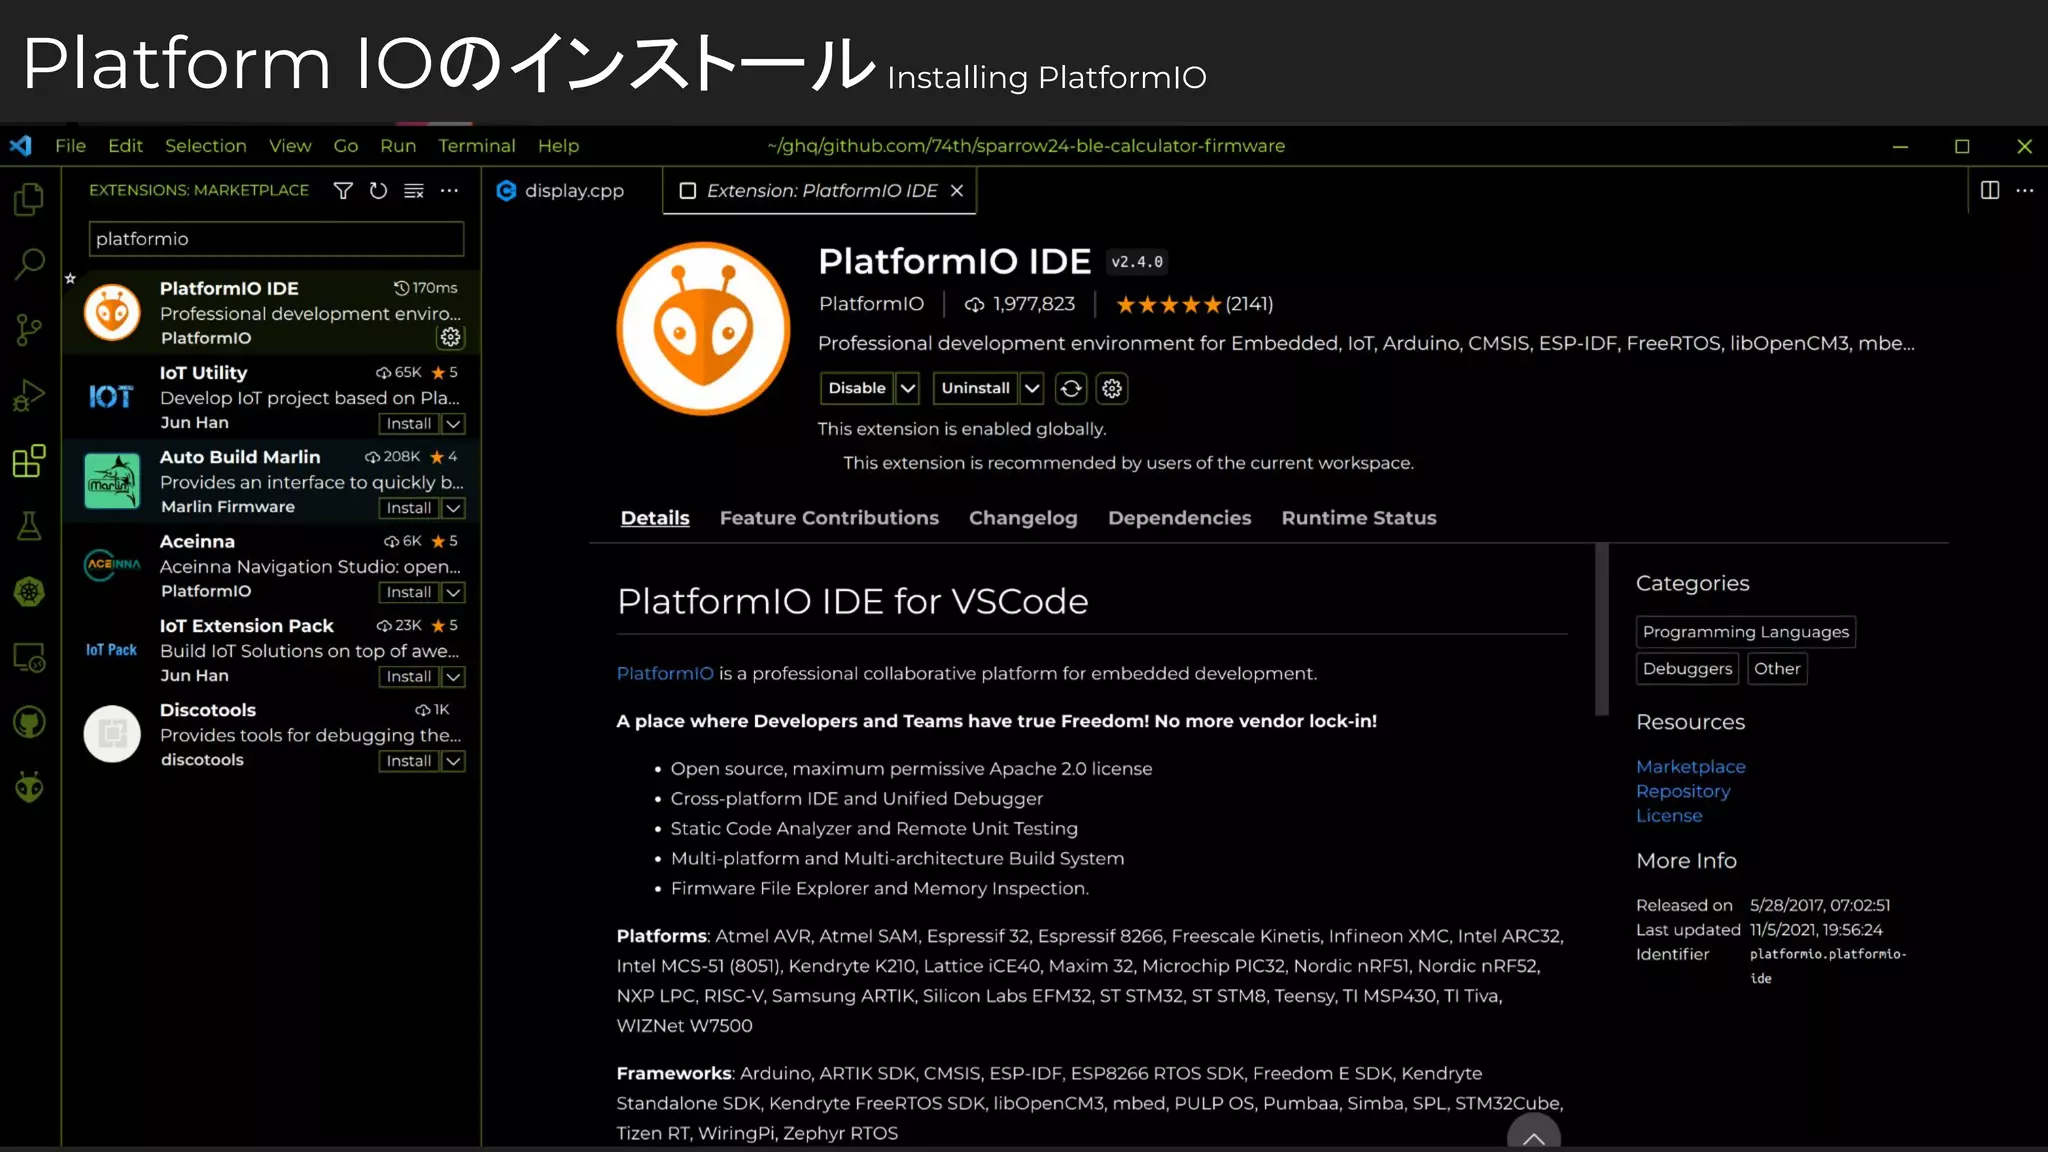This screenshot has height=1152, width=2048.
Task: Open the License resource link
Action: [1669, 816]
